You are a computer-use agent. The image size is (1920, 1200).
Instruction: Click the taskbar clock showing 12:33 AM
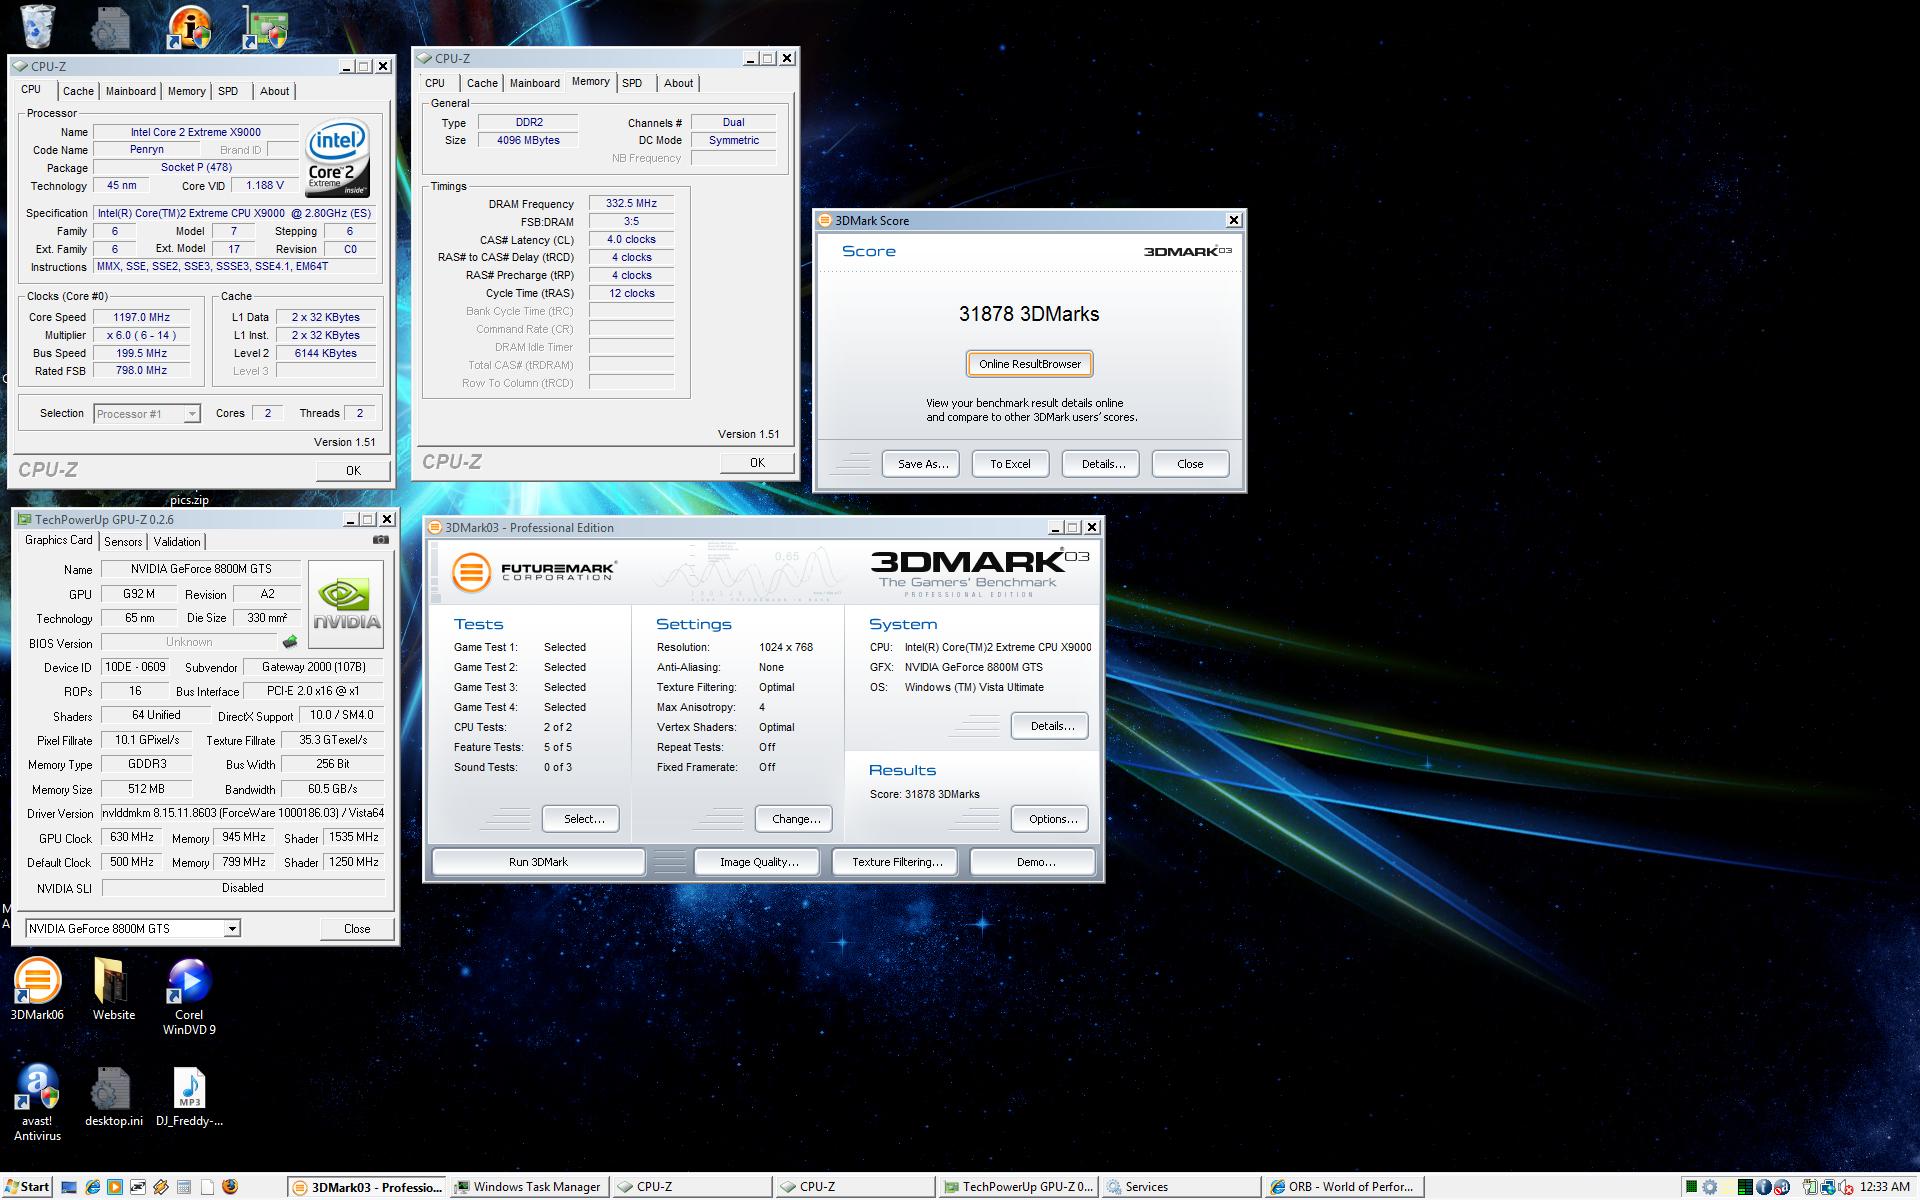tap(1884, 1187)
